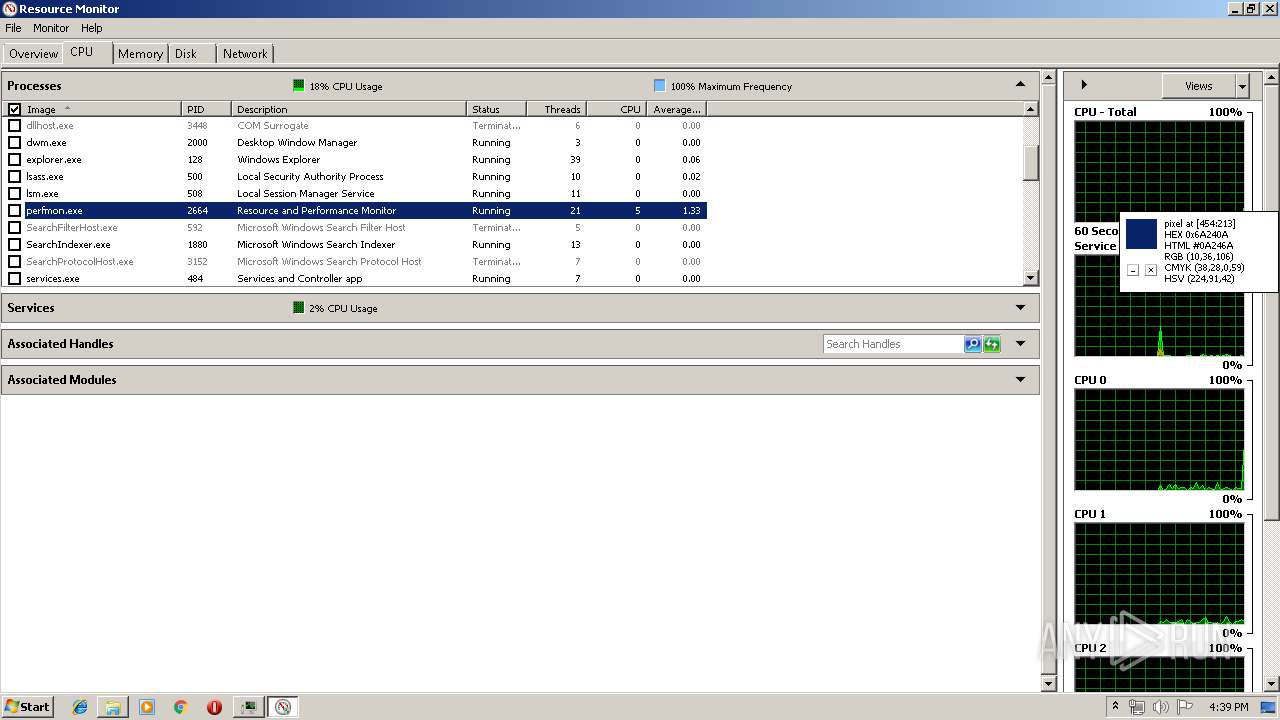Check the explorer.exe process checkbox

pos(14,160)
